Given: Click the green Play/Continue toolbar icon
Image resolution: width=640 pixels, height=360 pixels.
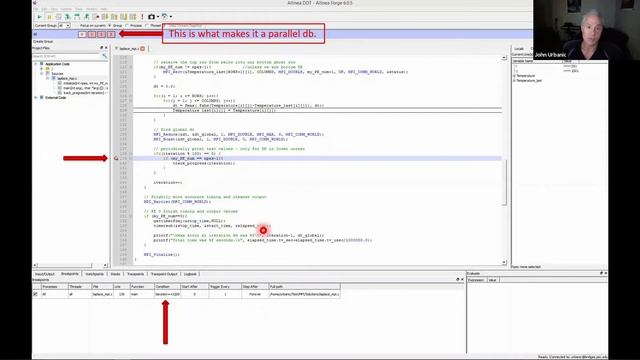Looking at the screenshot, I should pos(40,17).
